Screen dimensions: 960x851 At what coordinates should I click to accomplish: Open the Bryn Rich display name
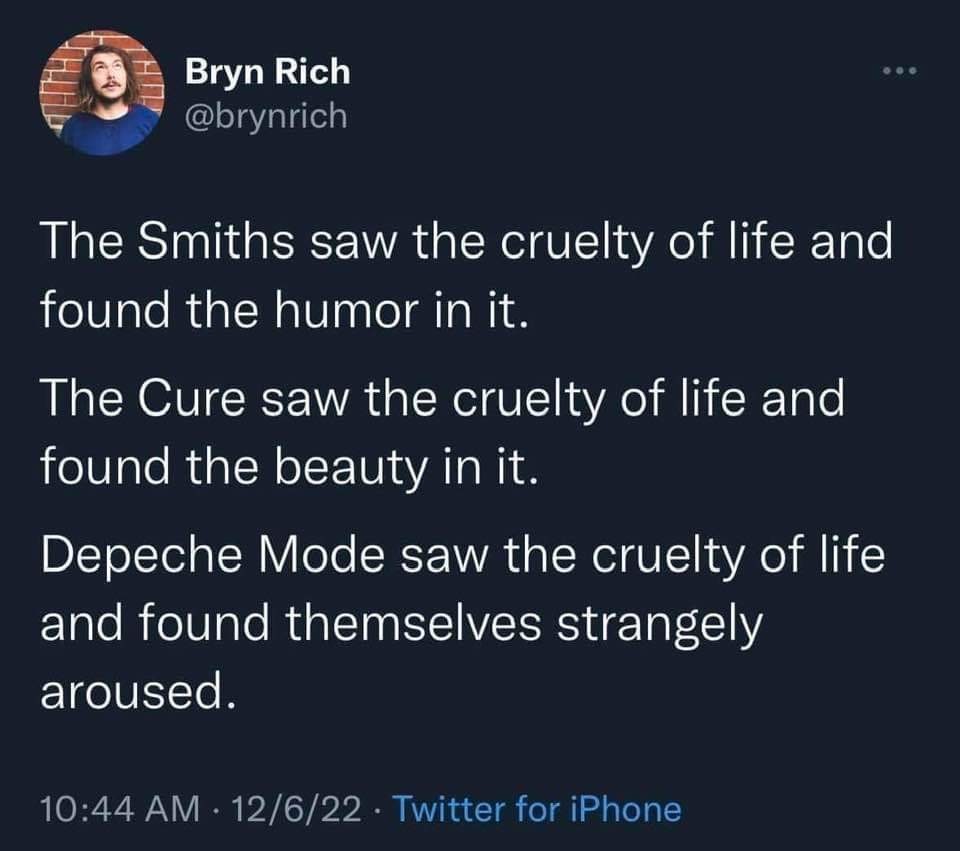[x=268, y=72]
